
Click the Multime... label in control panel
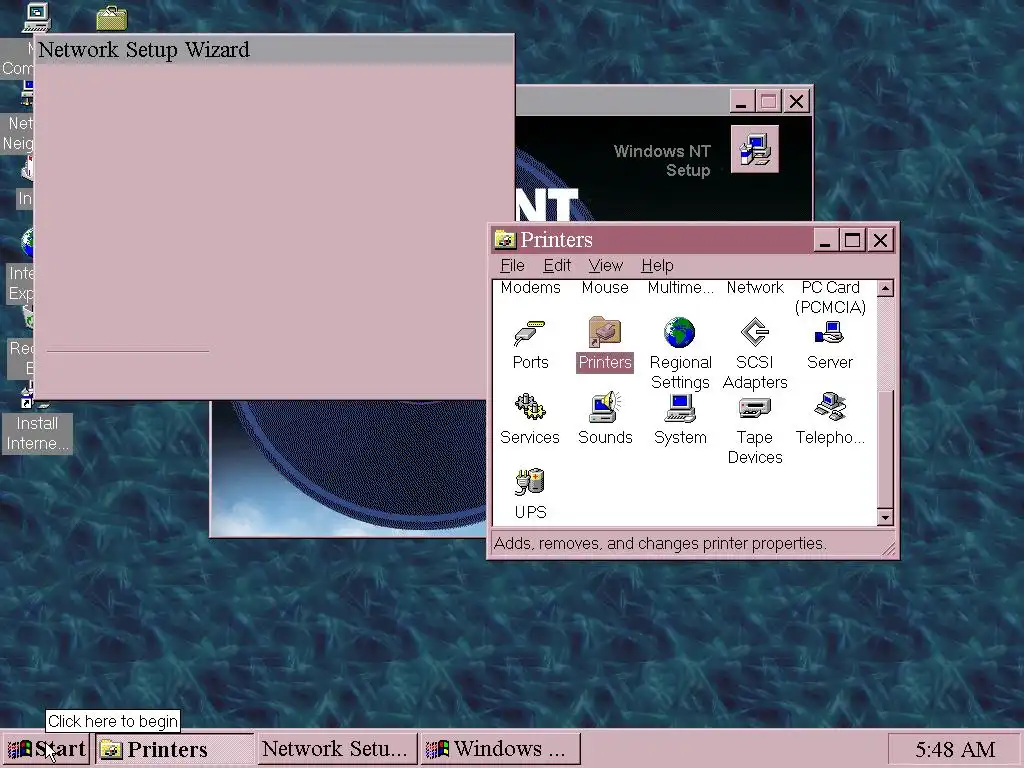[680, 287]
